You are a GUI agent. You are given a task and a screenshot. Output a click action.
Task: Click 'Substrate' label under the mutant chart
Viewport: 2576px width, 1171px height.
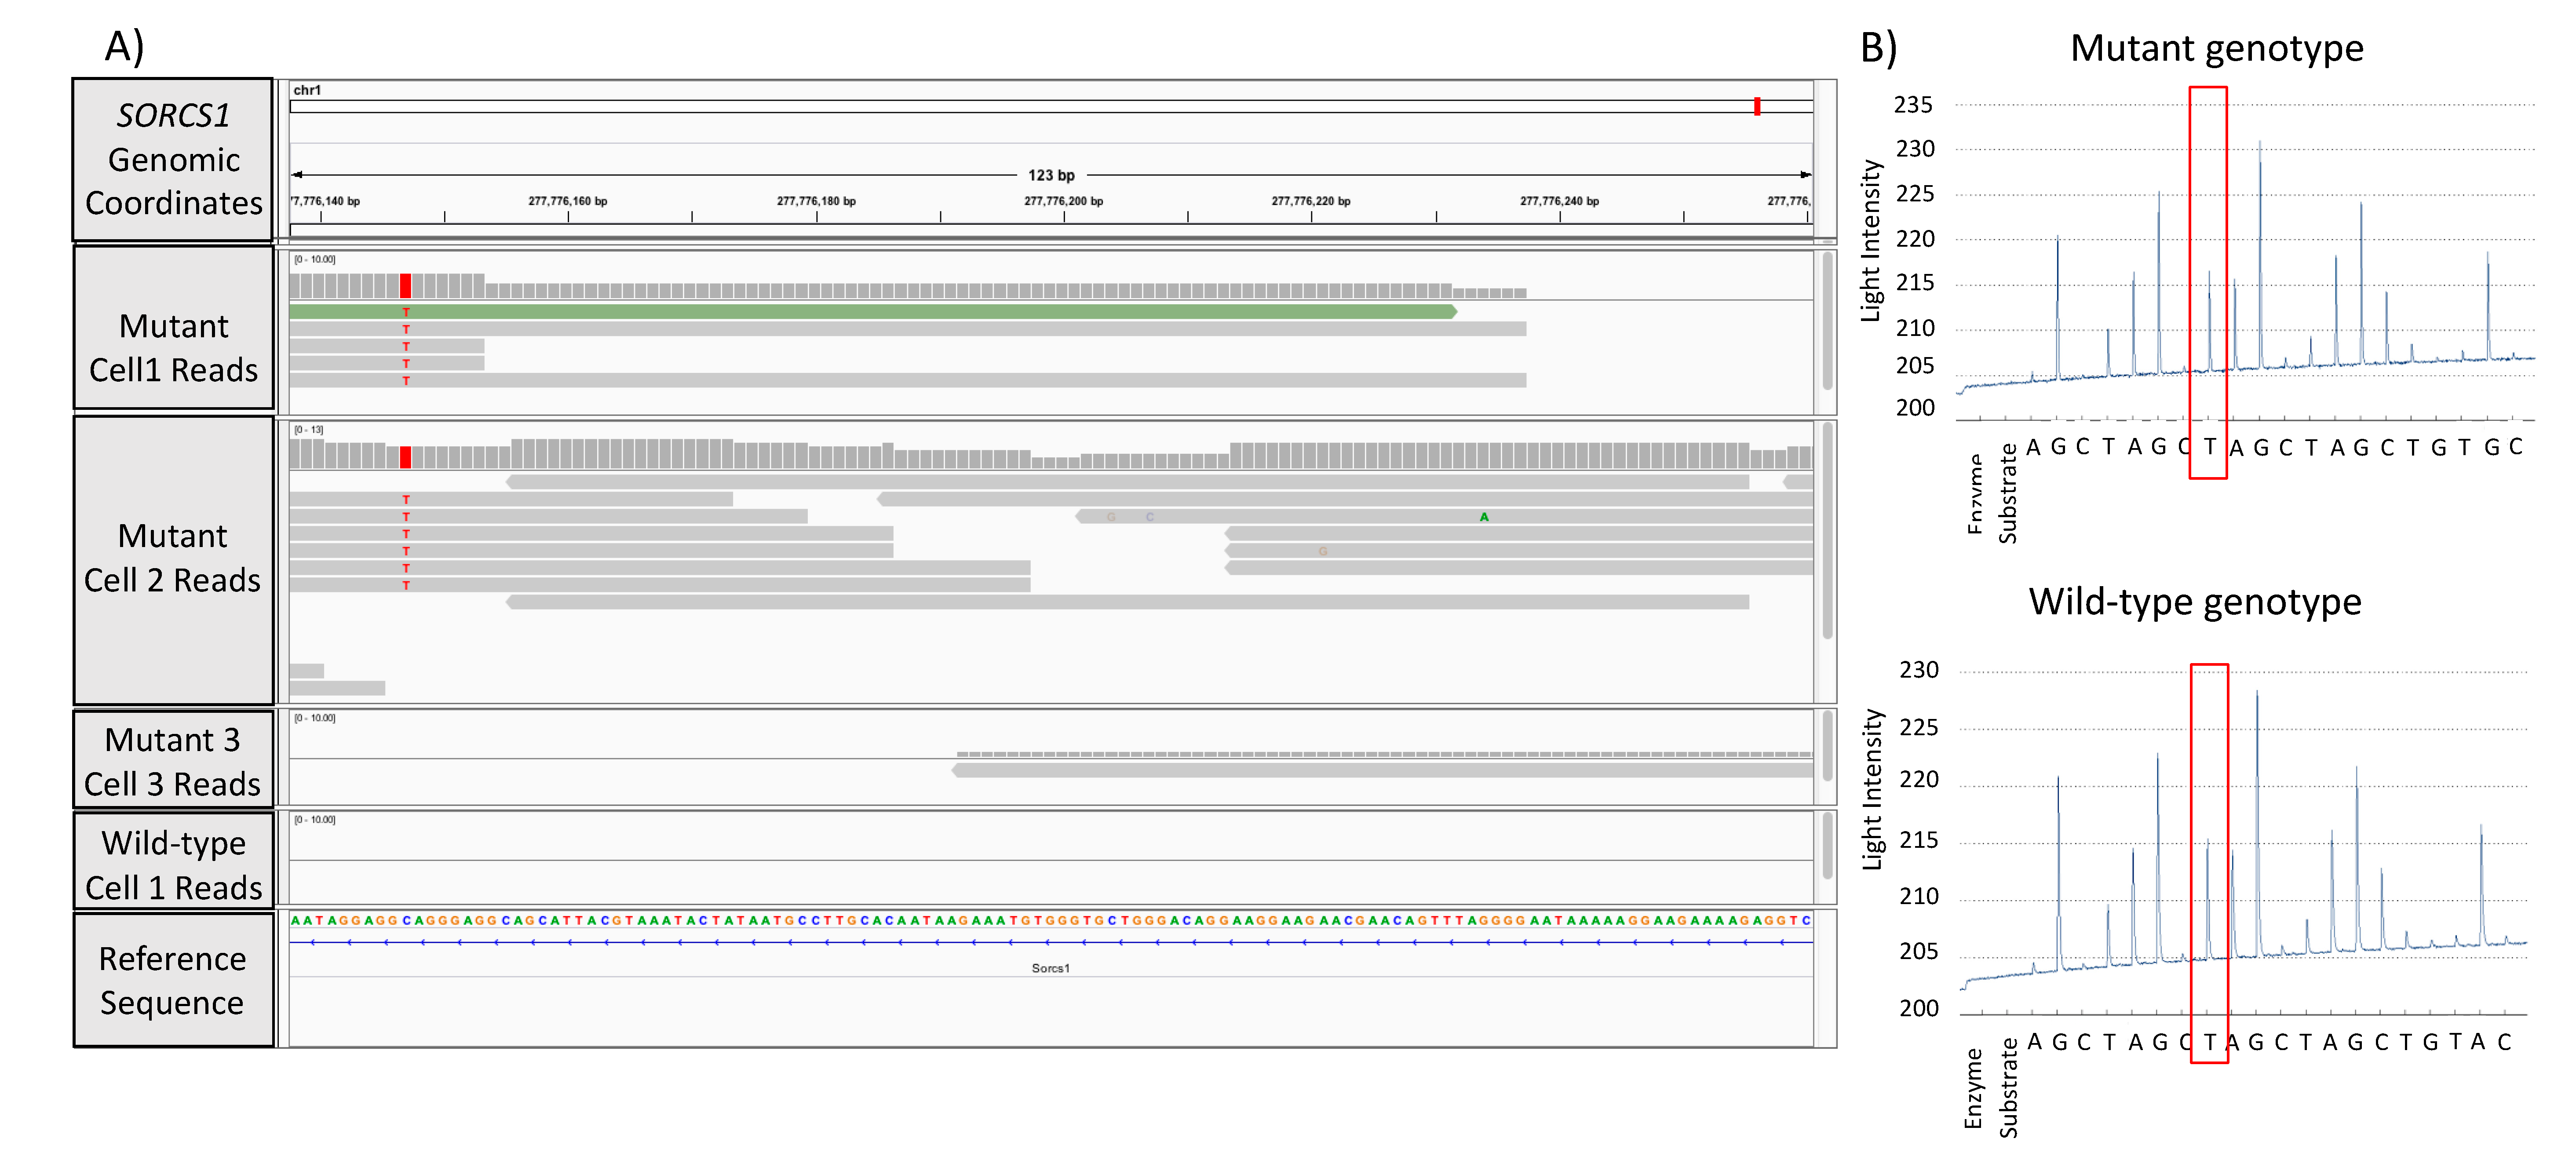[x=2007, y=494]
